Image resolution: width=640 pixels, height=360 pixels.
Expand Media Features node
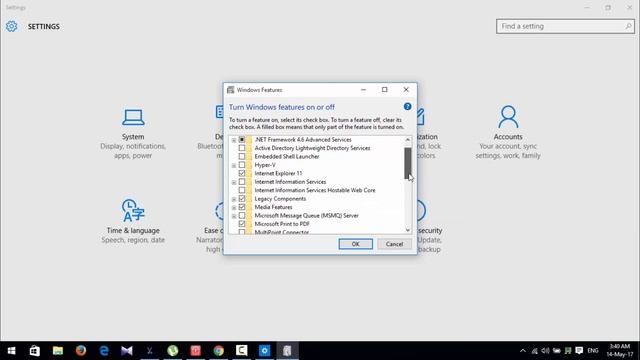pyautogui.click(x=234, y=207)
